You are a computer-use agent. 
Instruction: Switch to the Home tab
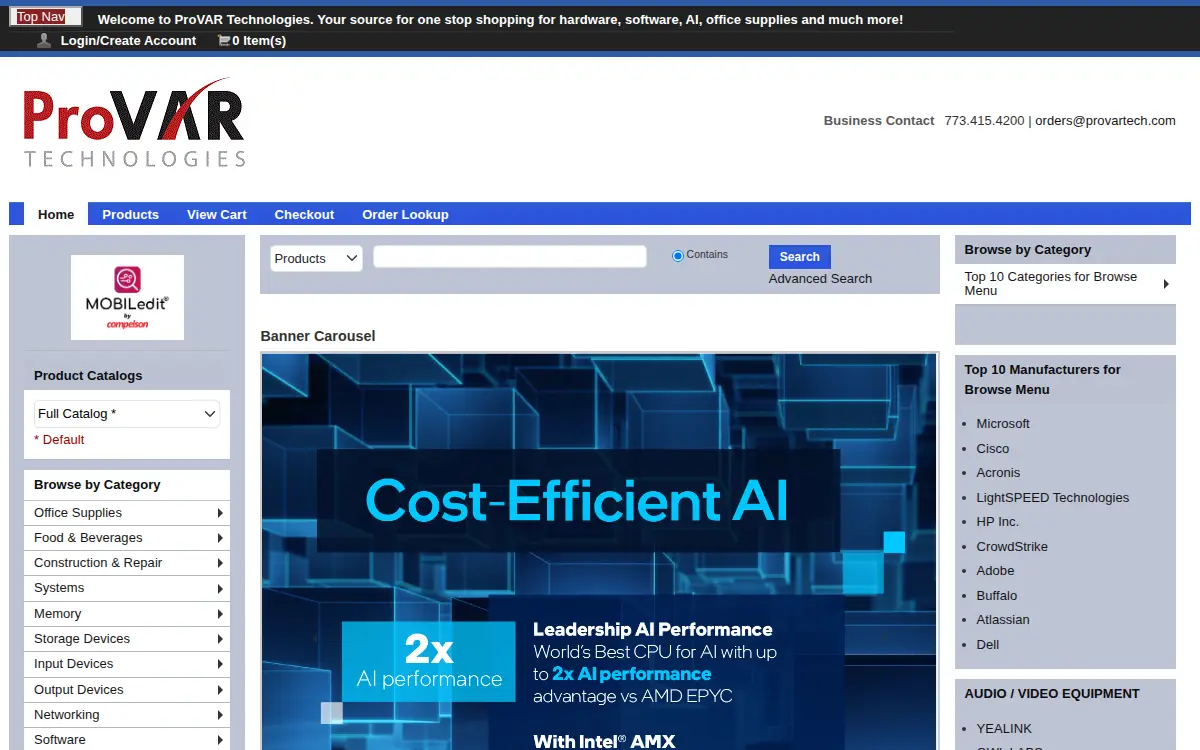tap(56, 214)
